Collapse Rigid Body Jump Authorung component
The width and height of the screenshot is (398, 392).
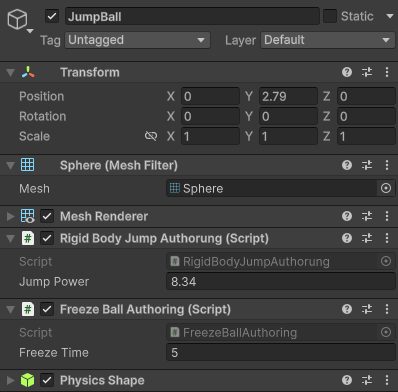point(10,239)
